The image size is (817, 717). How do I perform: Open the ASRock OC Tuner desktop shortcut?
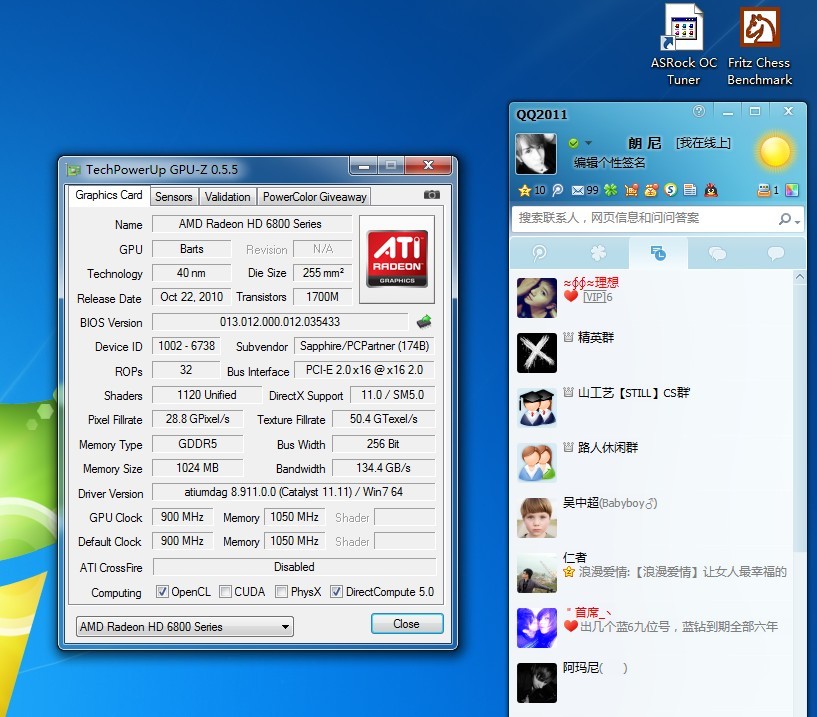click(x=684, y=46)
